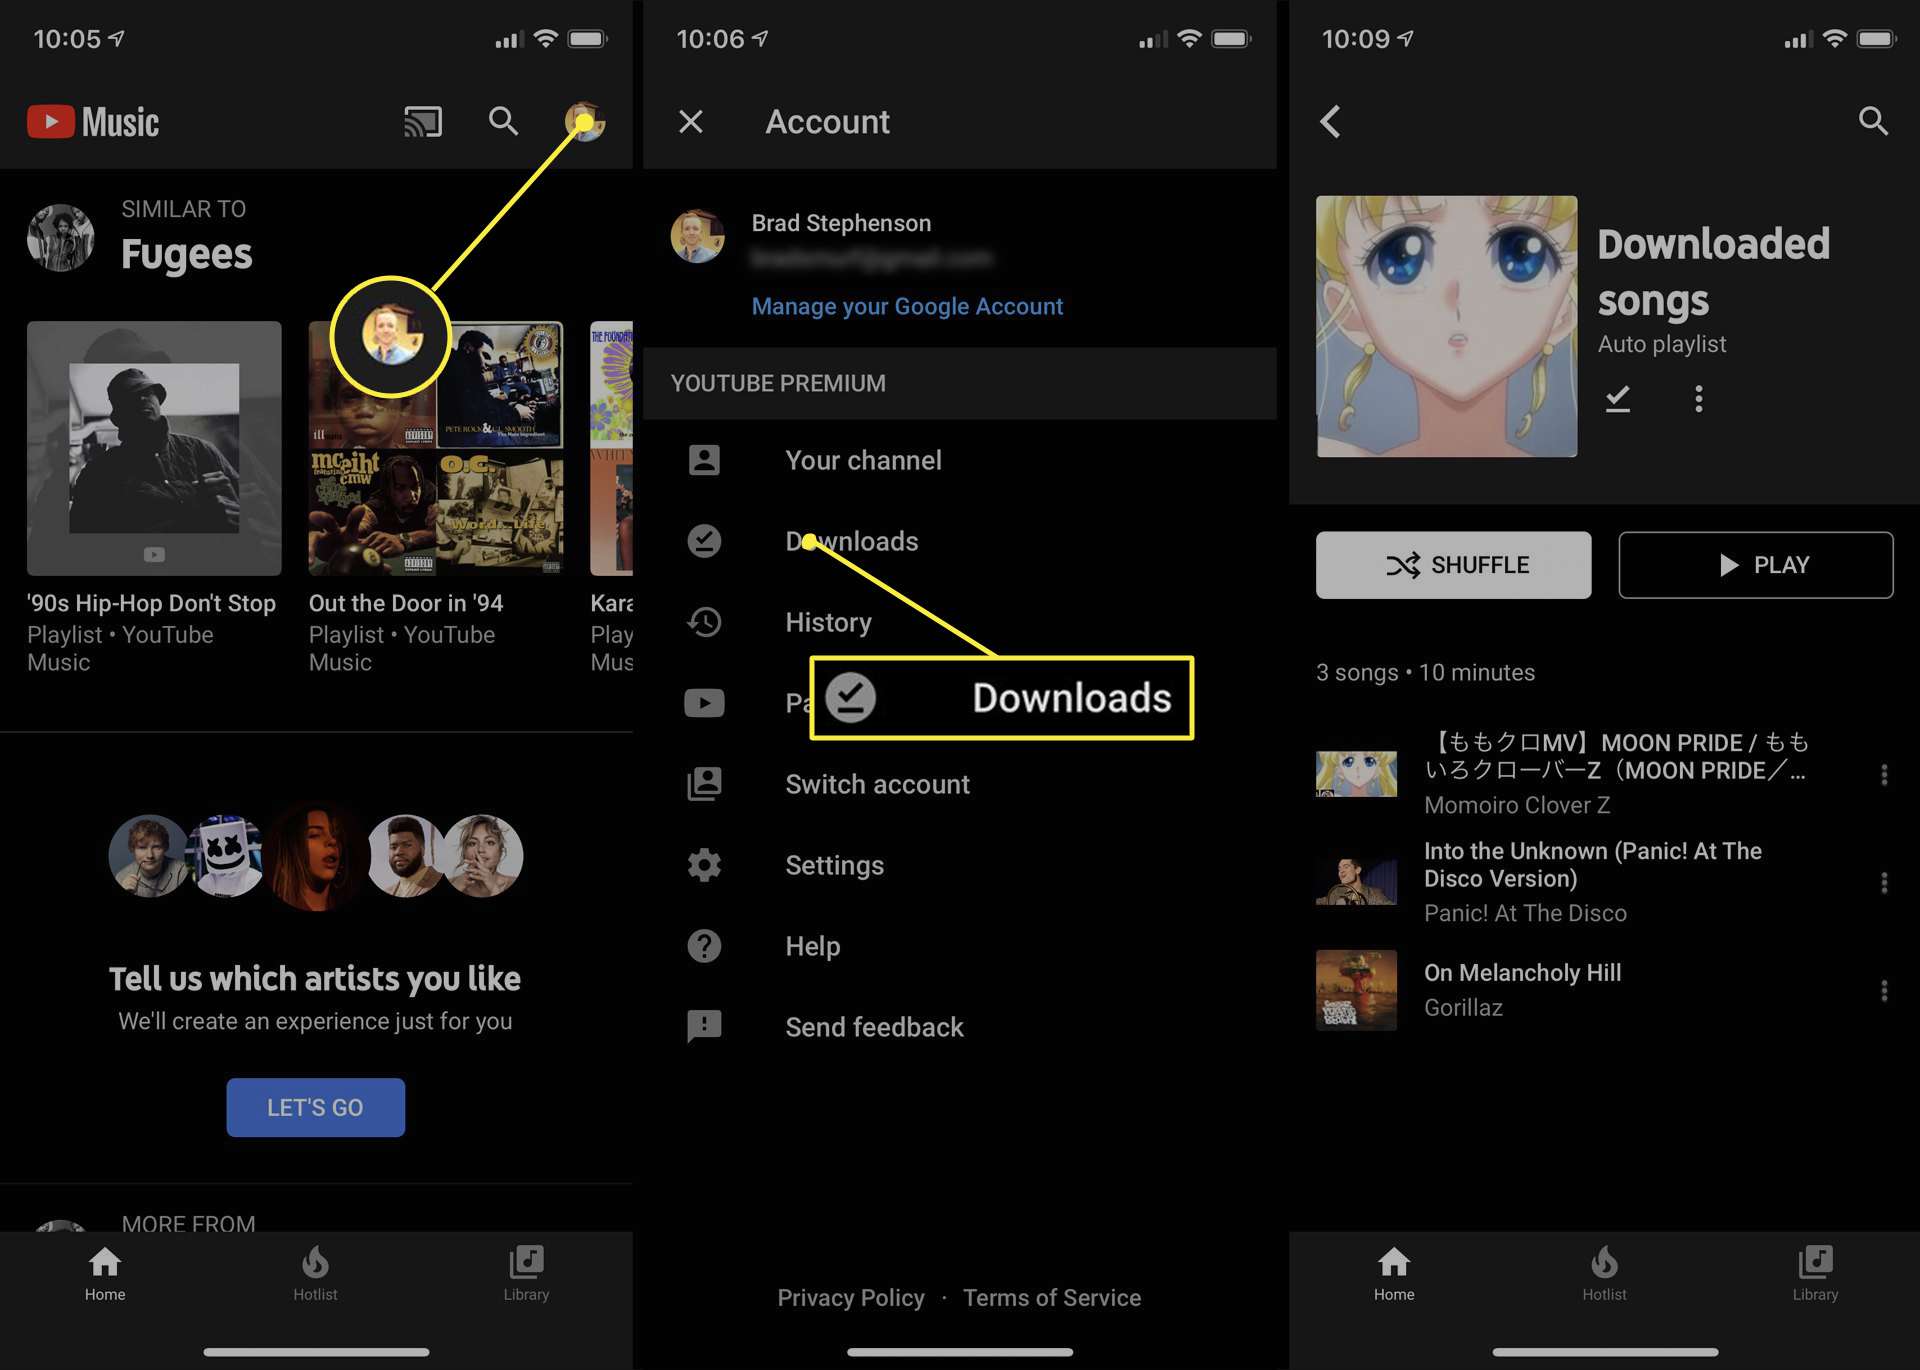Tap the PLAY button
This screenshot has width=1920, height=1370.
(x=1755, y=565)
